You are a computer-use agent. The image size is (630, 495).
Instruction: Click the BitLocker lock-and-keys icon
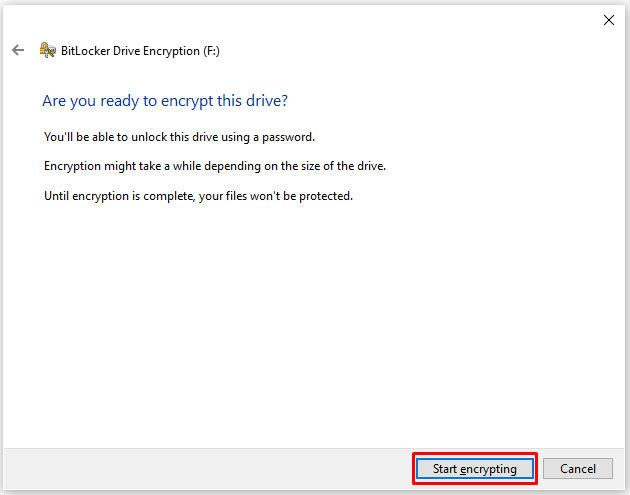click(x=47, y=50)
